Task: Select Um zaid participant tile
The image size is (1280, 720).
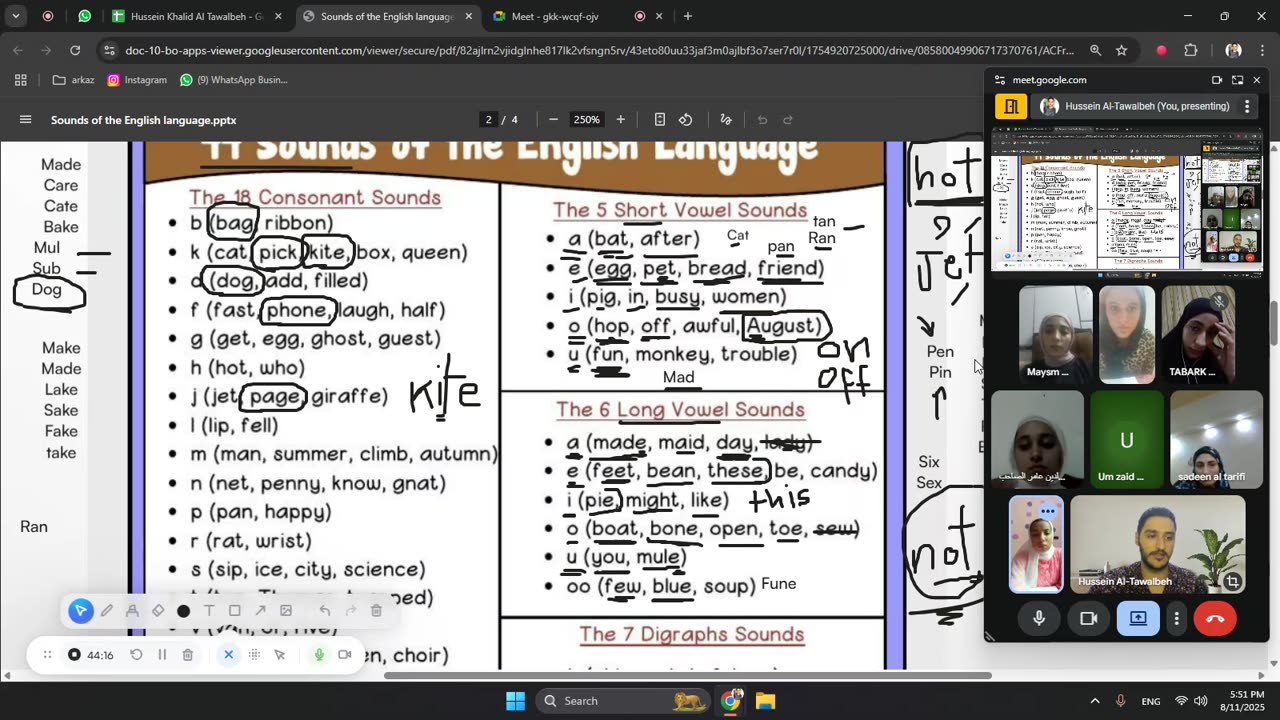Action: (1127, 440)
